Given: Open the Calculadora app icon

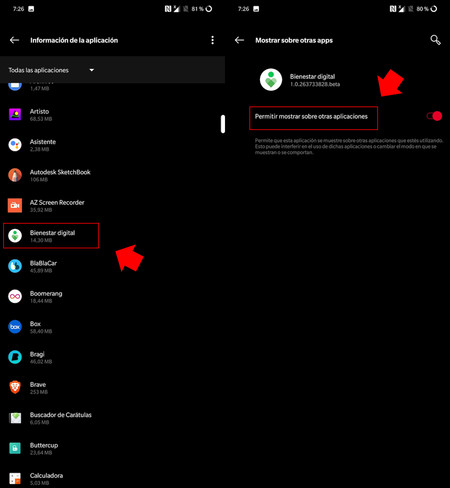Looking at the screenshot, I should [x=15, y=479].
